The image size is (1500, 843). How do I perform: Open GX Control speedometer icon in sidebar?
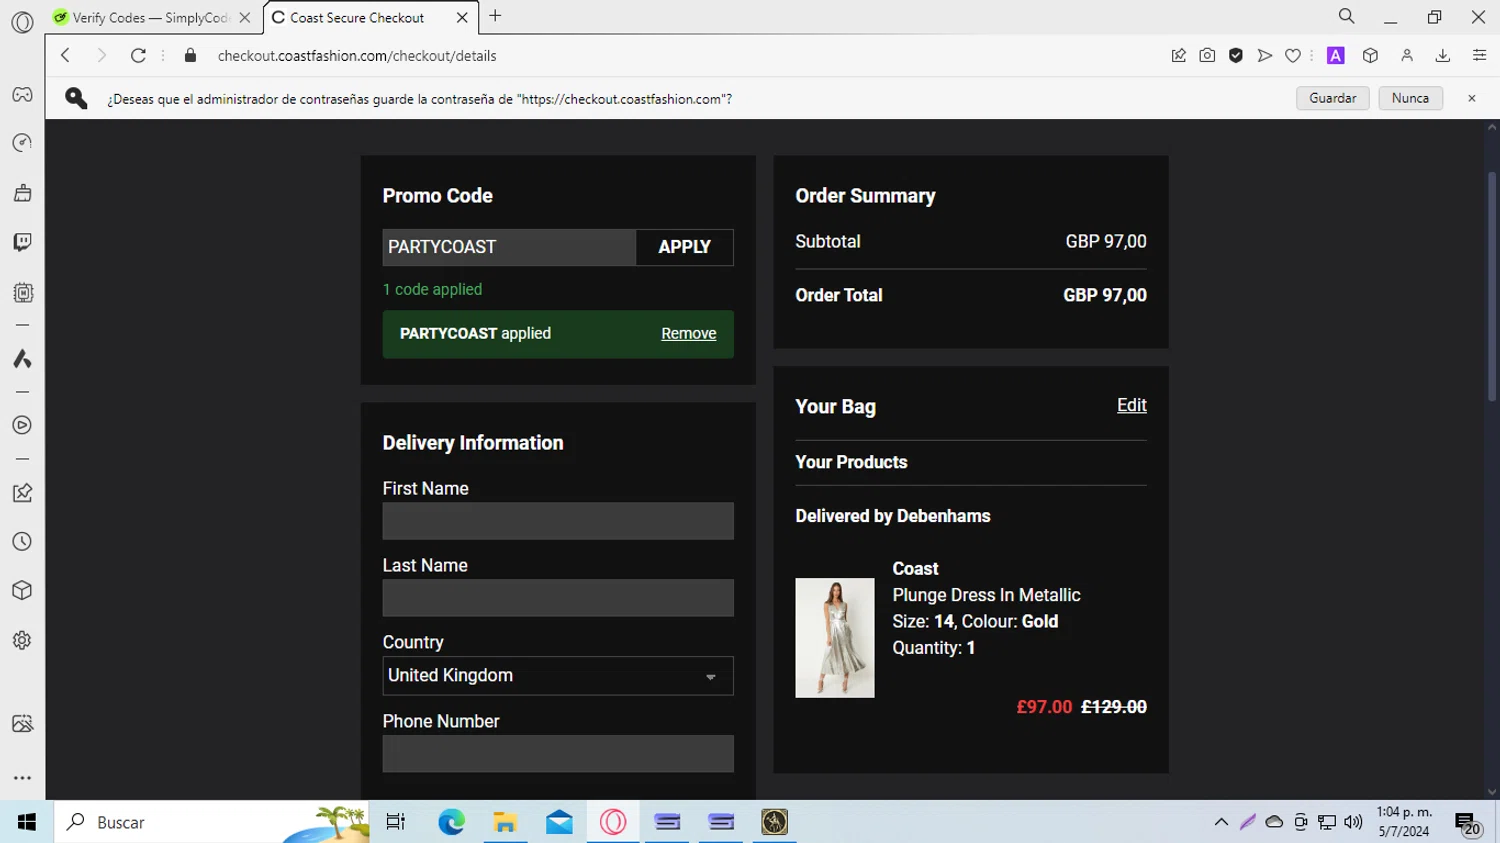pos(22,143)
